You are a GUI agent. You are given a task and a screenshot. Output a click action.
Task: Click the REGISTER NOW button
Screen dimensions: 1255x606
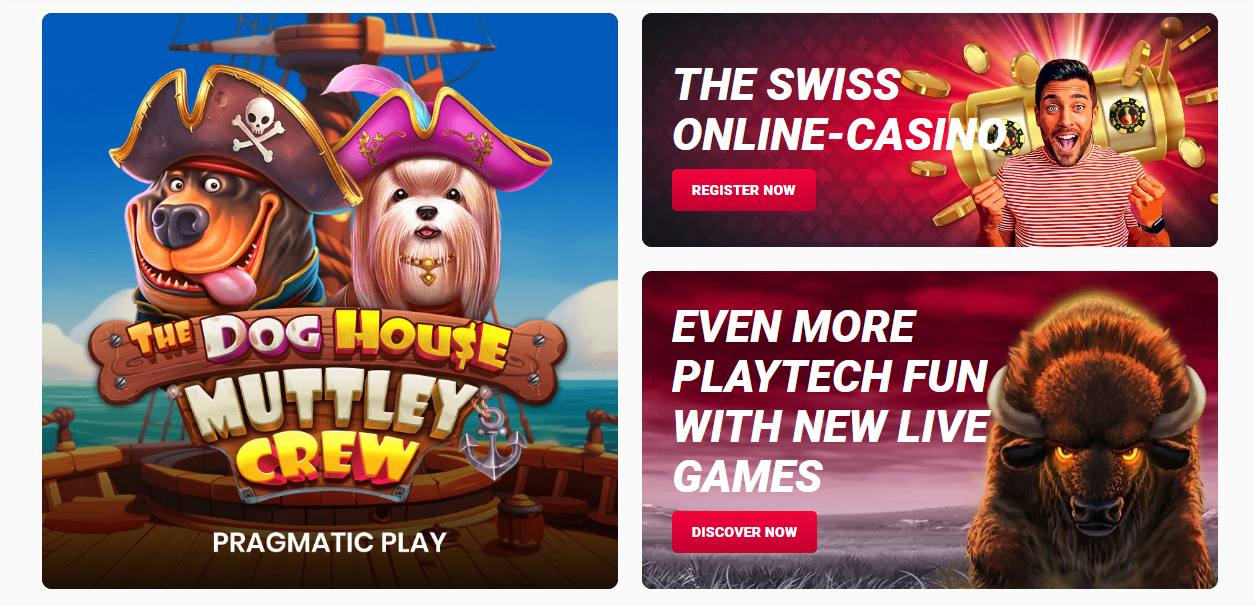pos(743,190)
